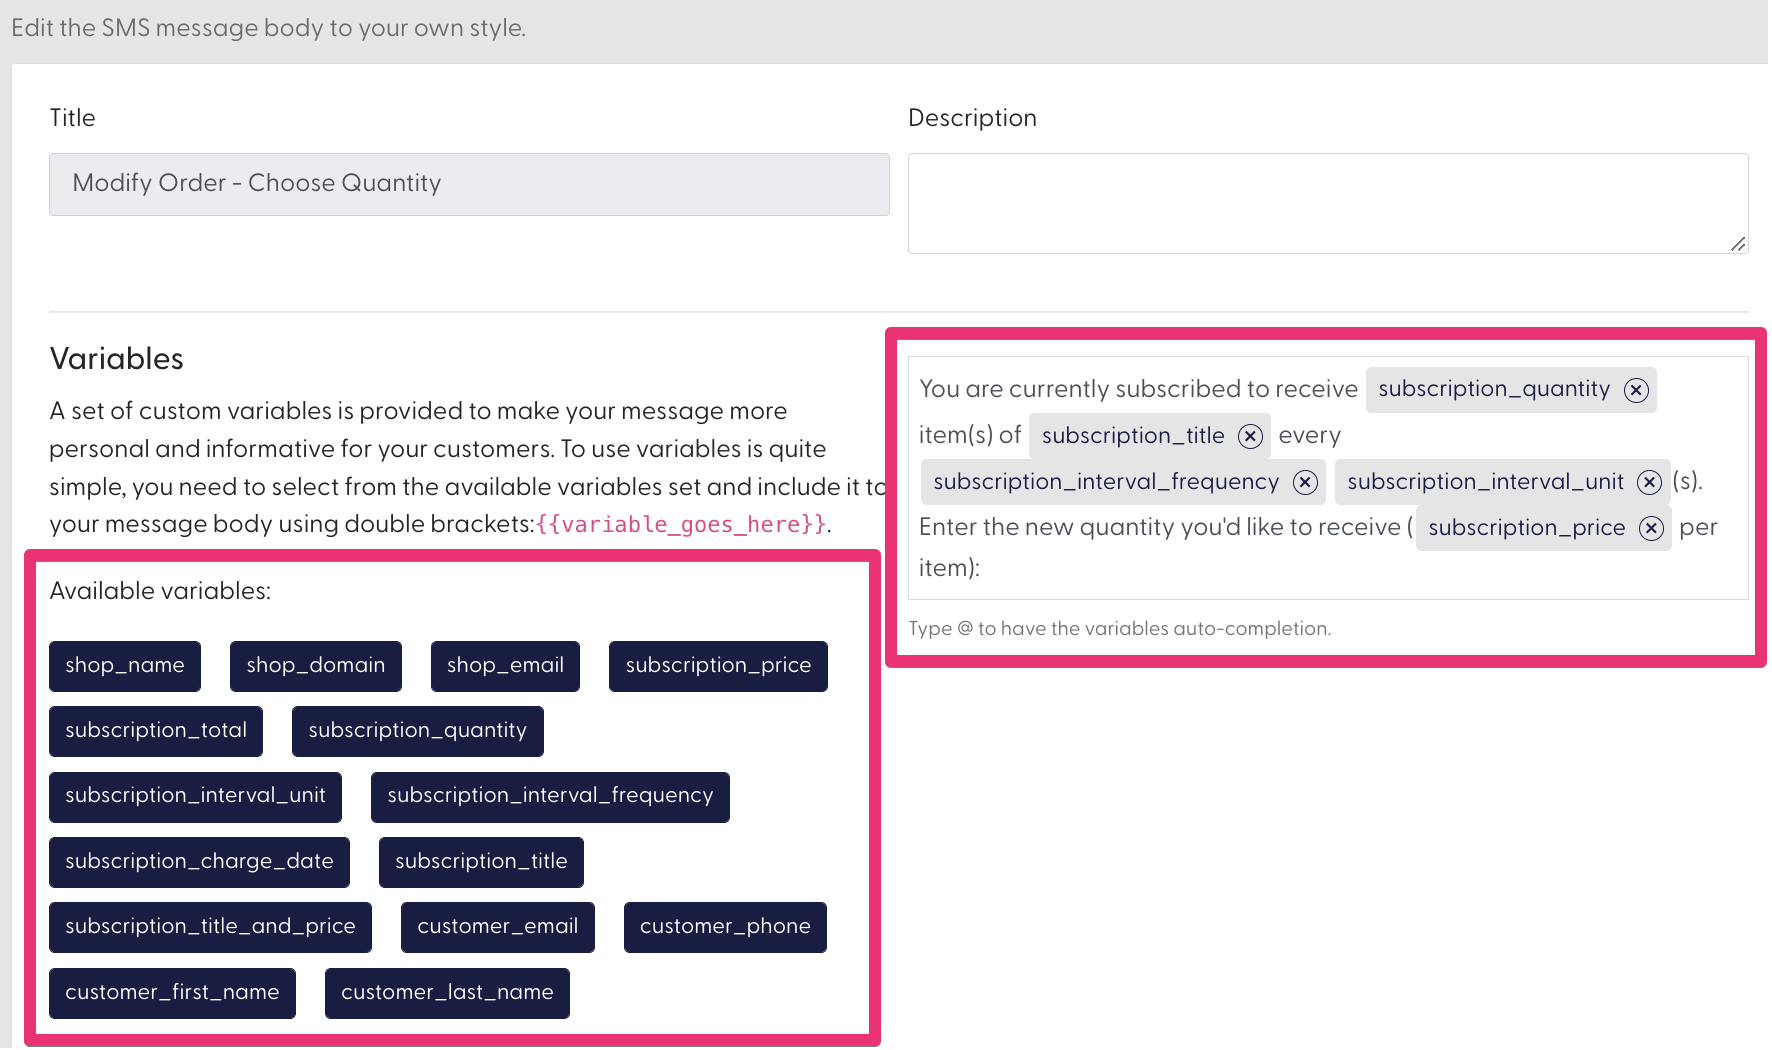The height and width of the screenshot is (1050, 1772).
Task: Select subscription_title in available variables list
Action: point(481,862)
